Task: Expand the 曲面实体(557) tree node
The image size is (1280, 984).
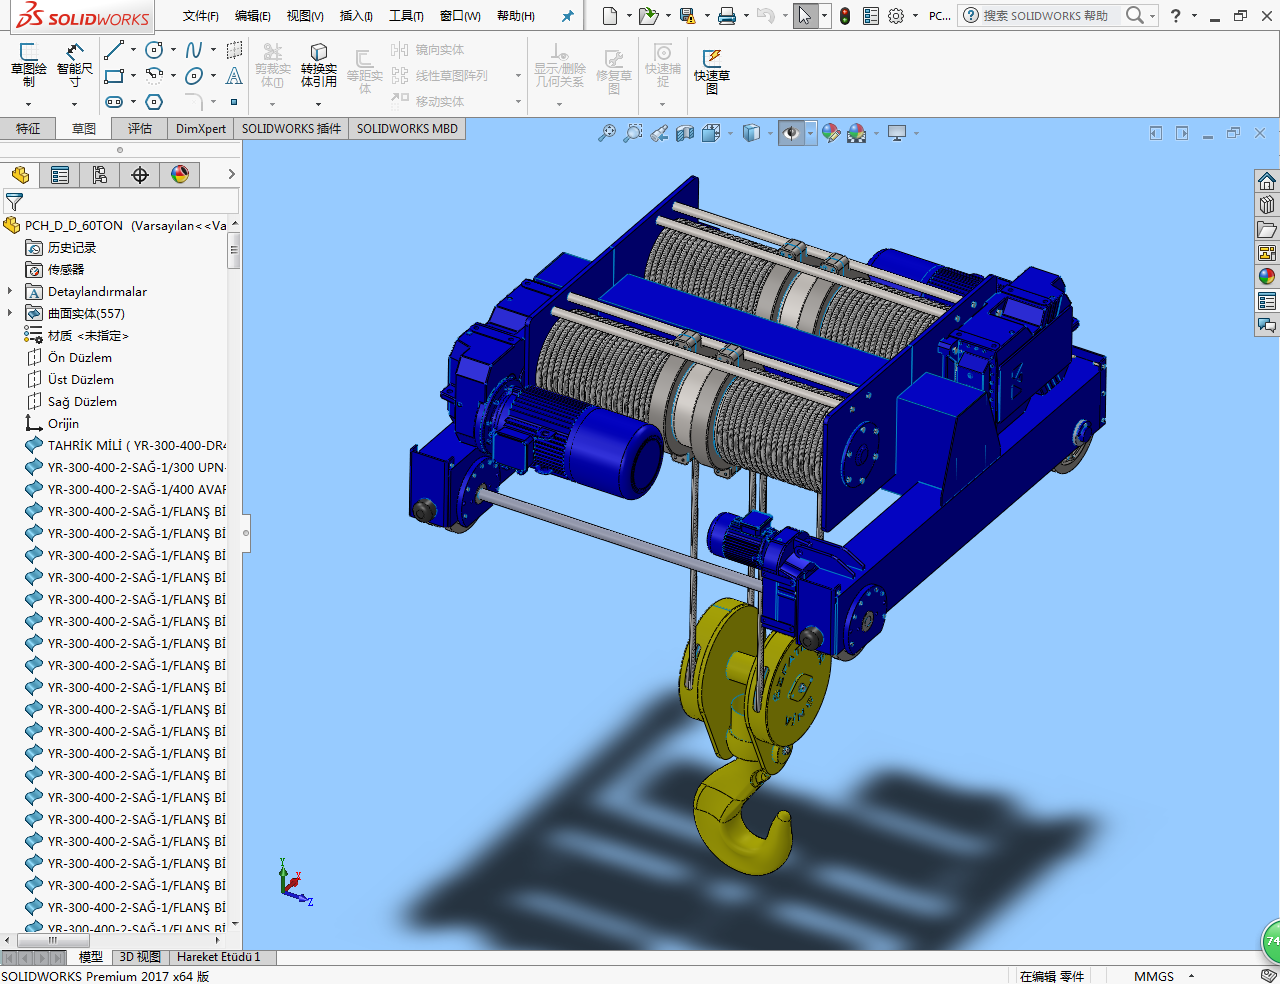Action: [x=10, y=314]
